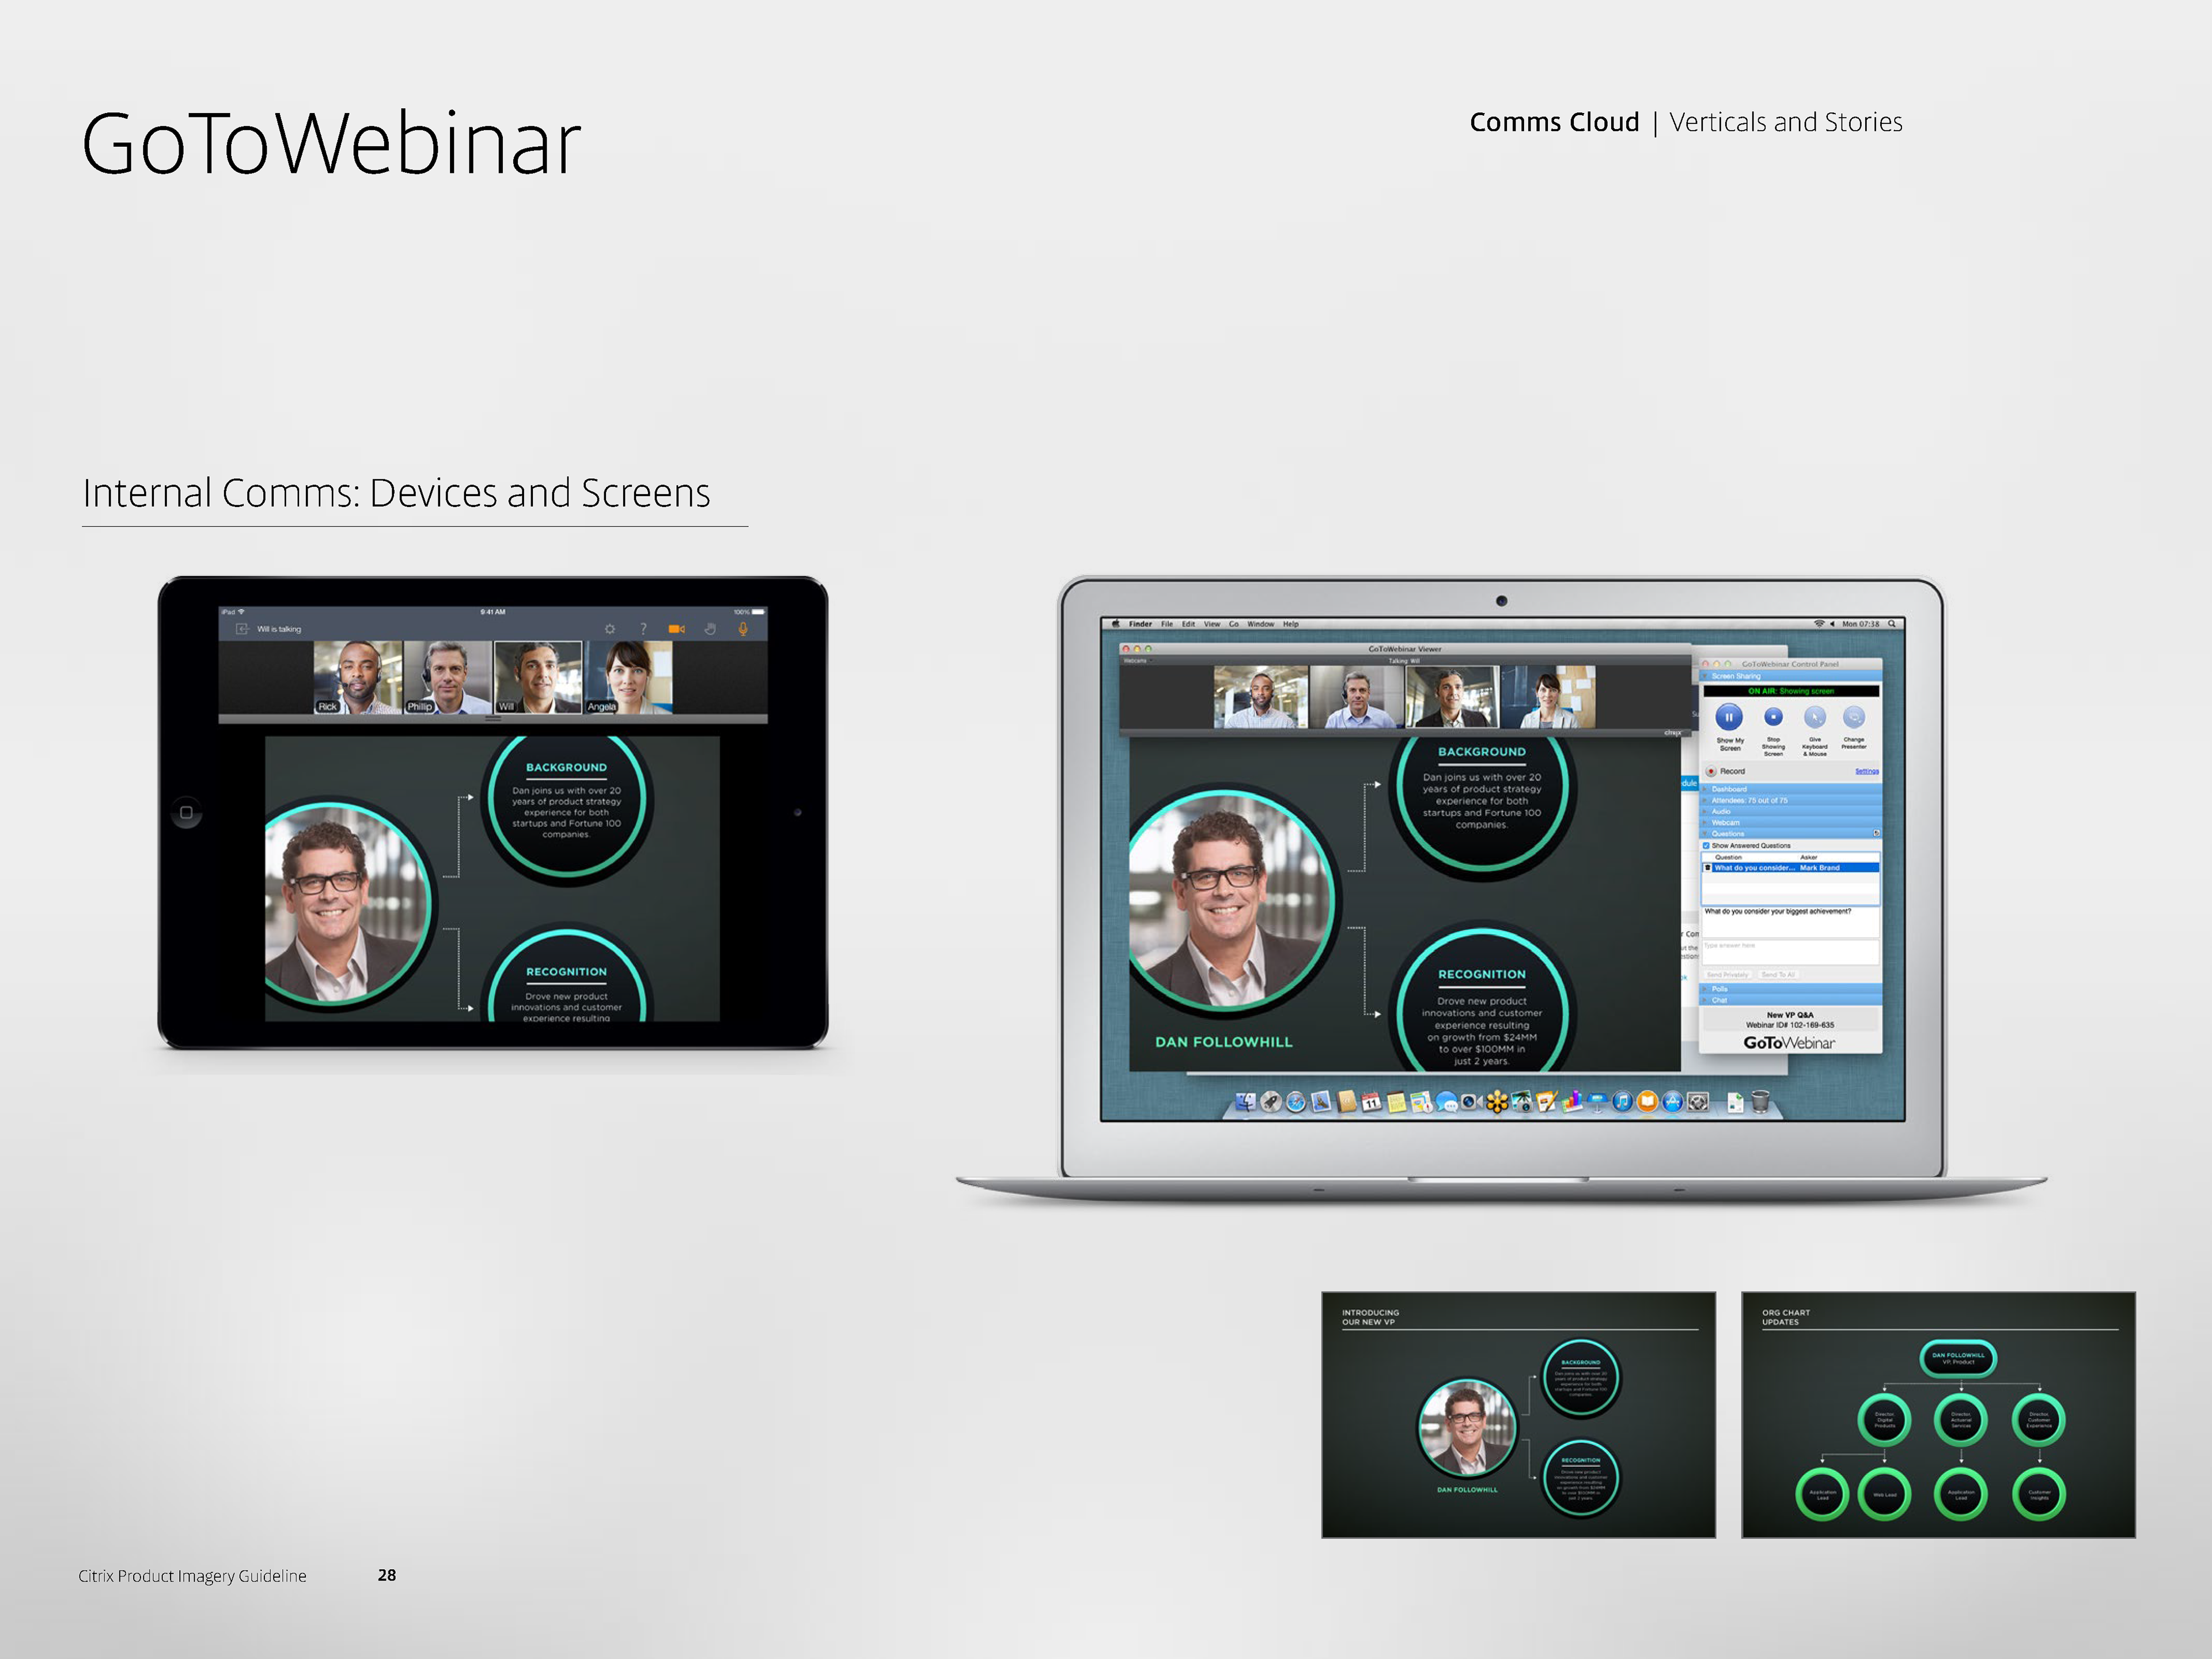
Task: Tap the raise hand icon on the iPad
Action: pyautogui.click(x=710, y=629)
